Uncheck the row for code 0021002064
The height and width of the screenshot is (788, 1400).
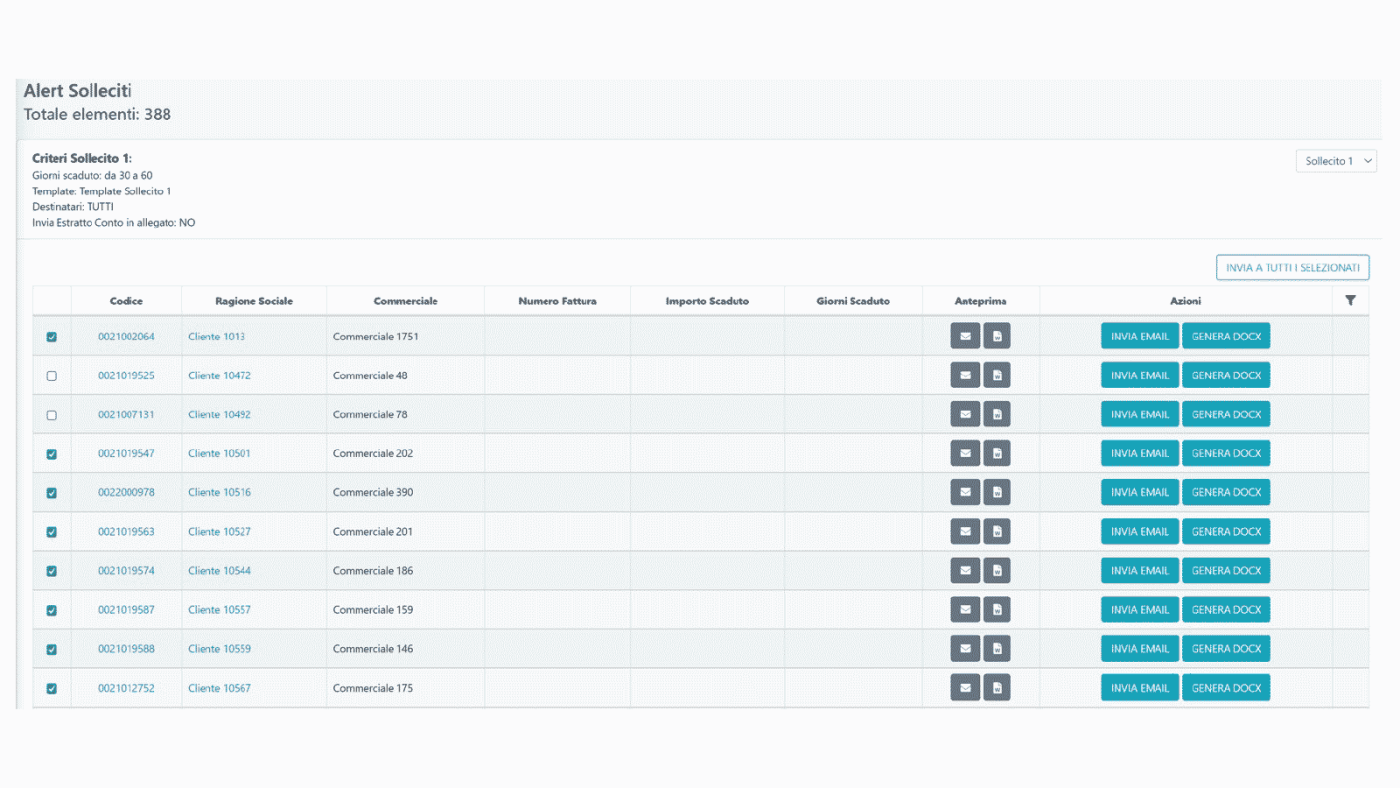tap(52, 337)
